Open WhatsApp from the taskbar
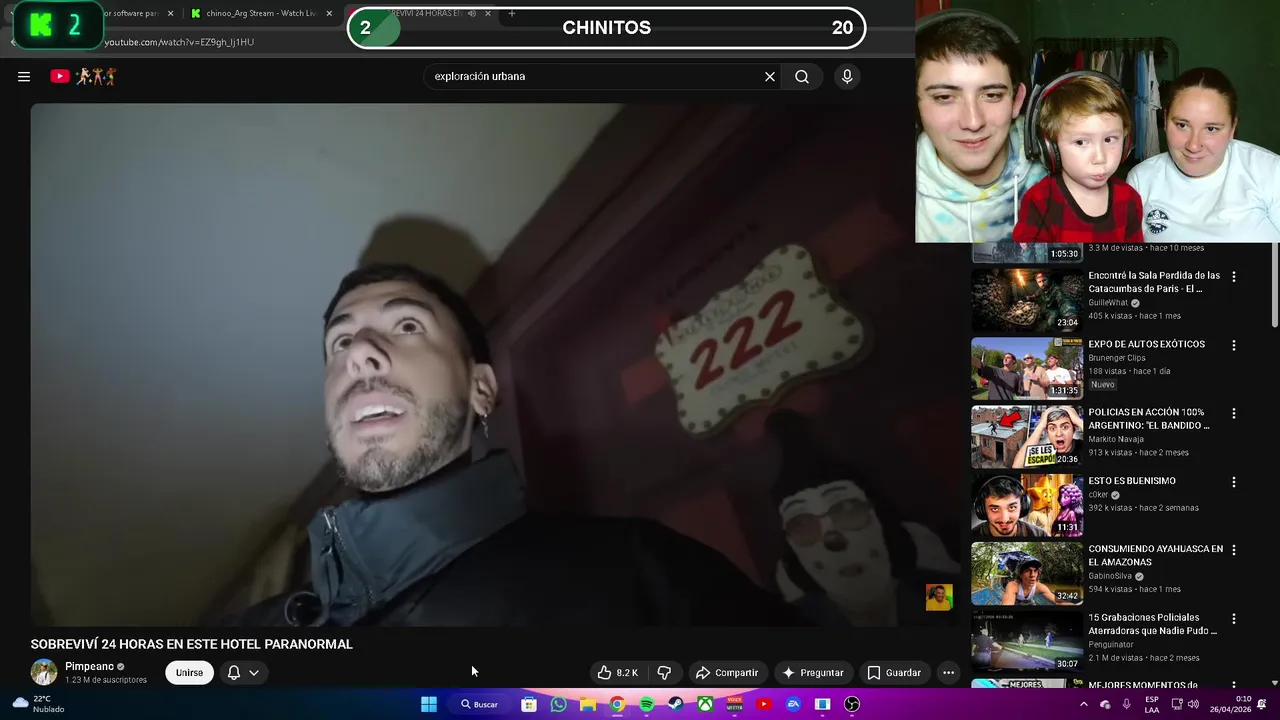 (x=558, y=704)
